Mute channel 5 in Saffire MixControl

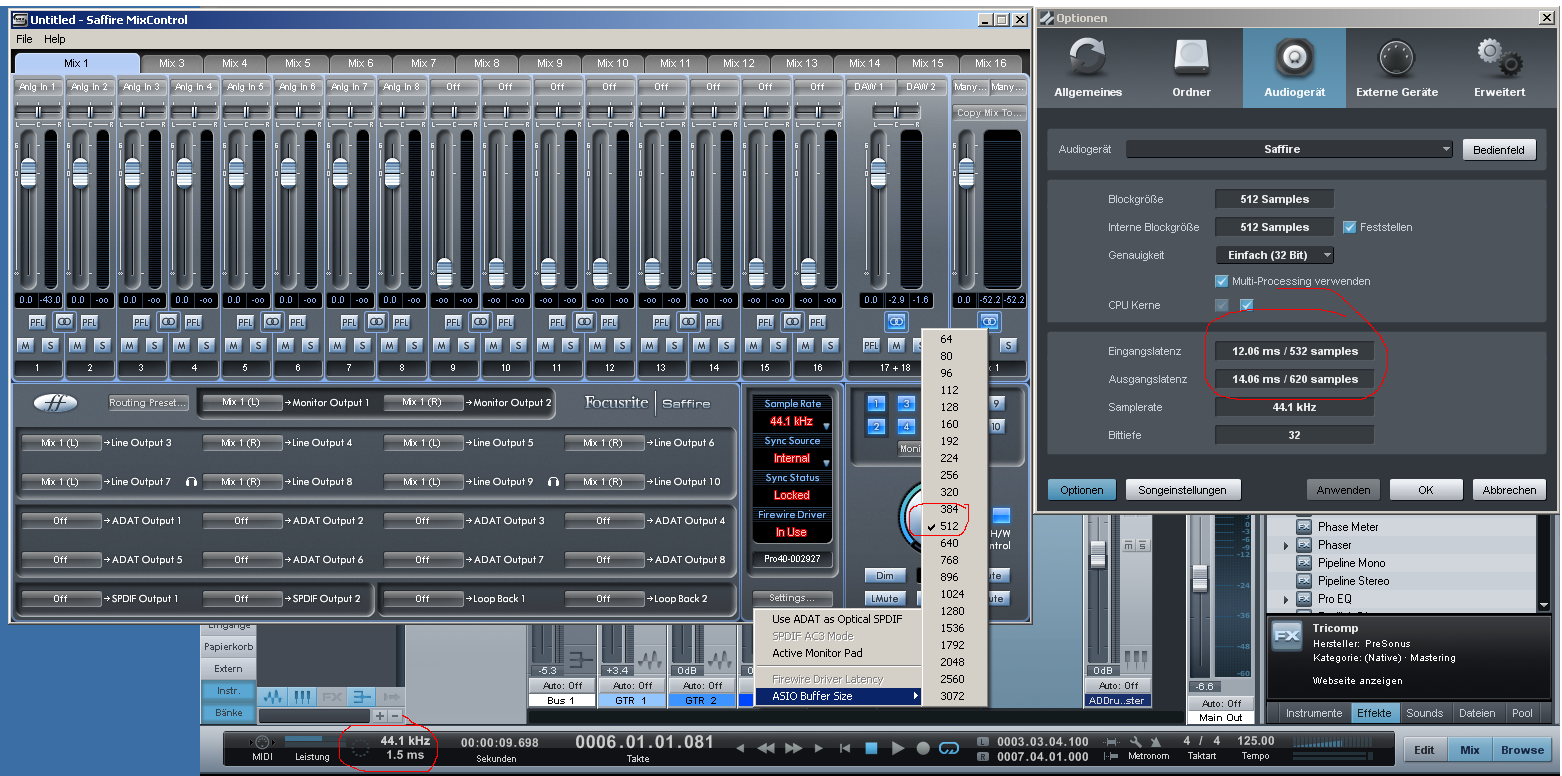point(232,345)
